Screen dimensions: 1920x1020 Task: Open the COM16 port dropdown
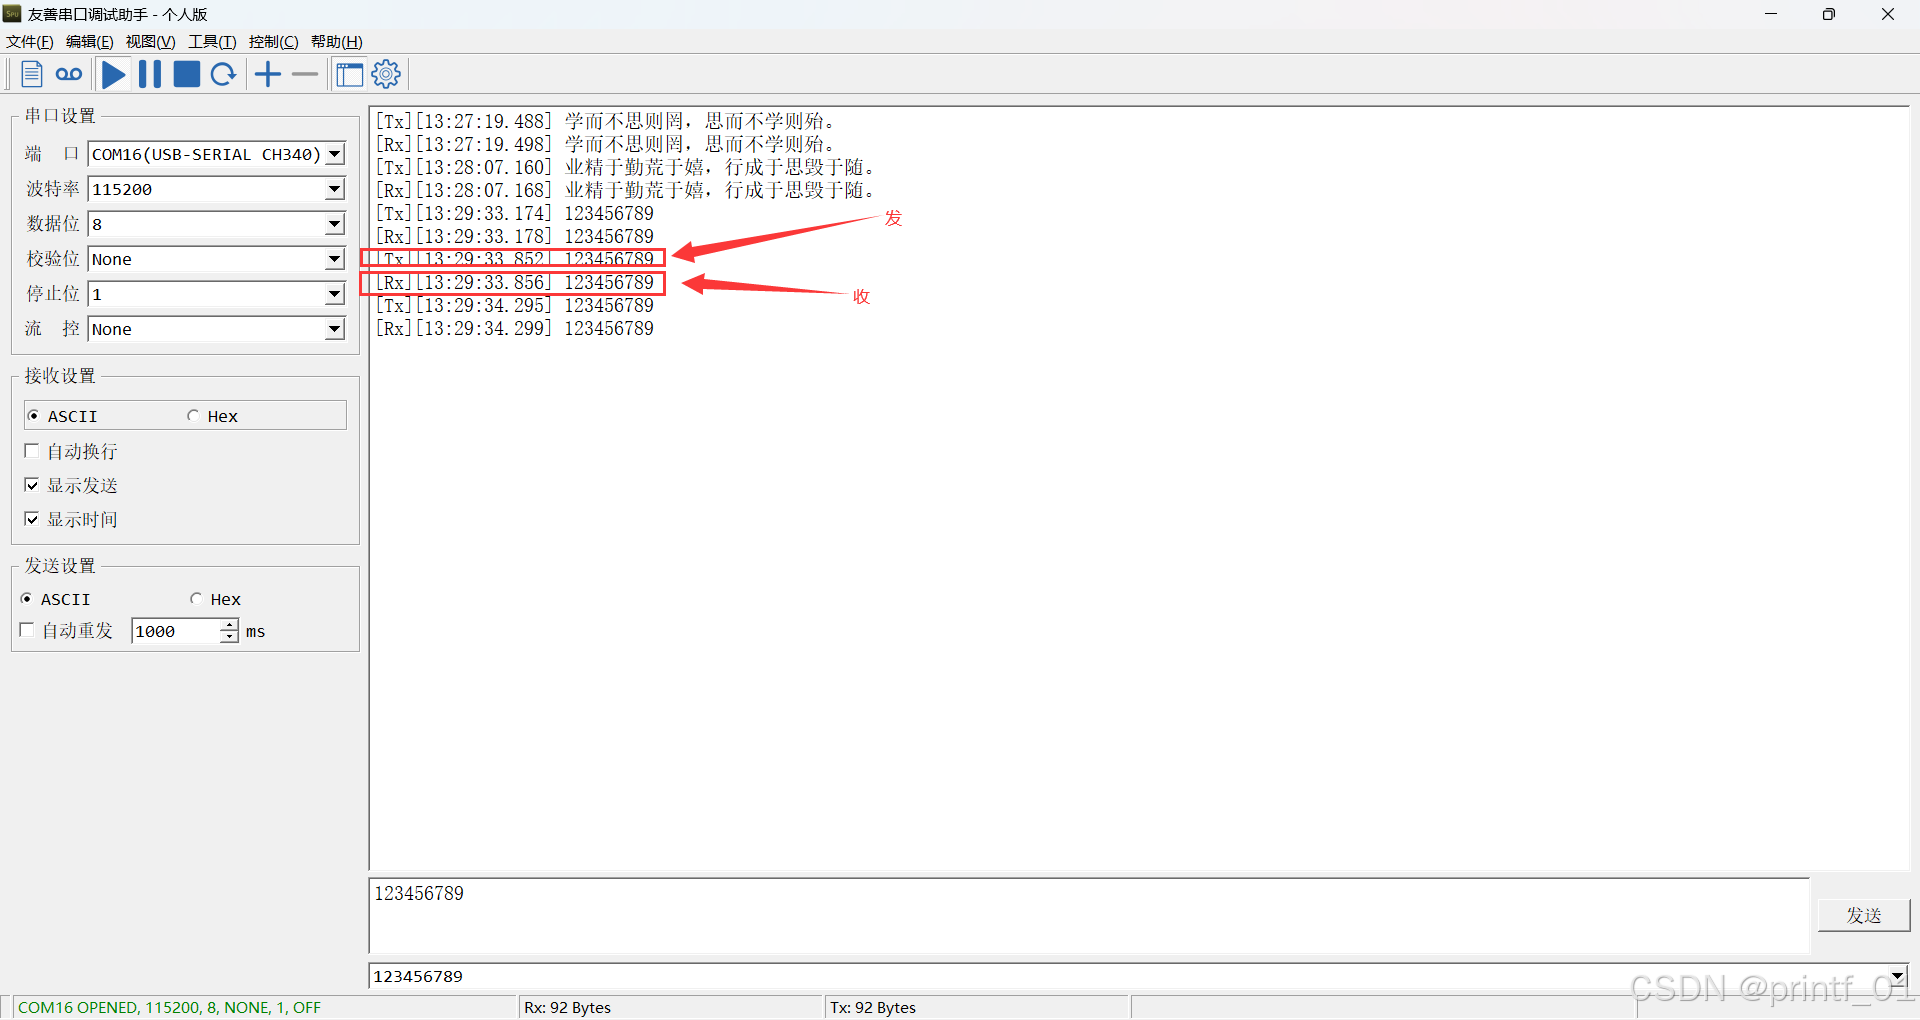[x=335, y=154]
